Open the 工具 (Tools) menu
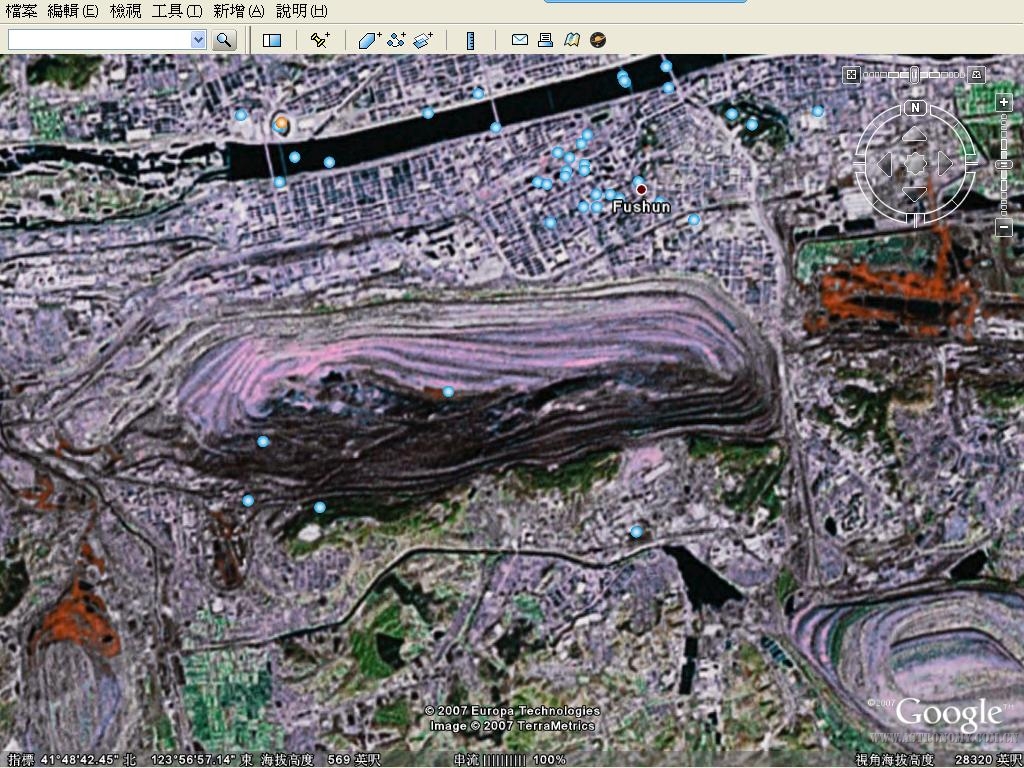This screenshot has width=1024, height=768. [x=176, y=11]
